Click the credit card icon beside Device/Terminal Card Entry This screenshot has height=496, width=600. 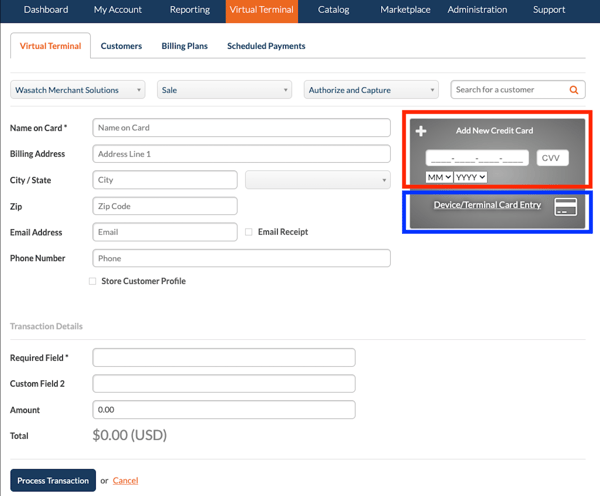[566, 207]
